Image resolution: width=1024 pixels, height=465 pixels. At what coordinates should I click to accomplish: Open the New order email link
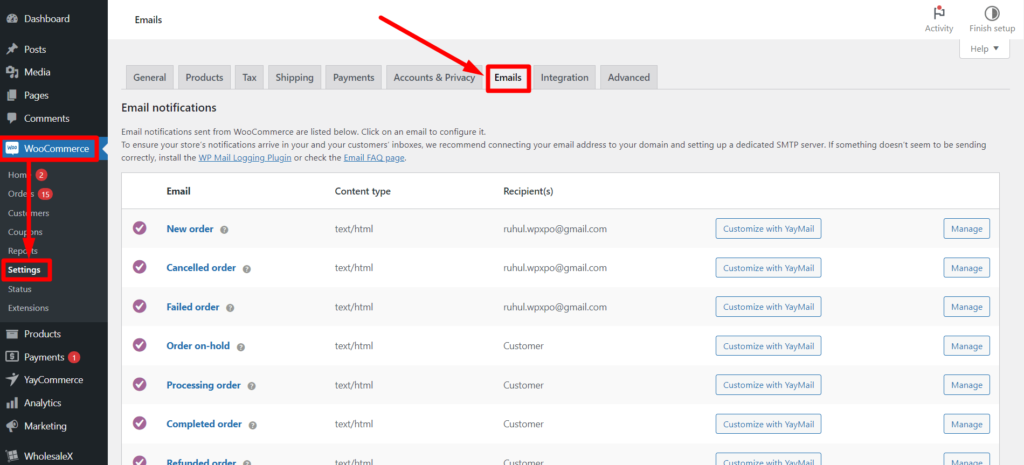pyautogui.click(x=190, y=229)
